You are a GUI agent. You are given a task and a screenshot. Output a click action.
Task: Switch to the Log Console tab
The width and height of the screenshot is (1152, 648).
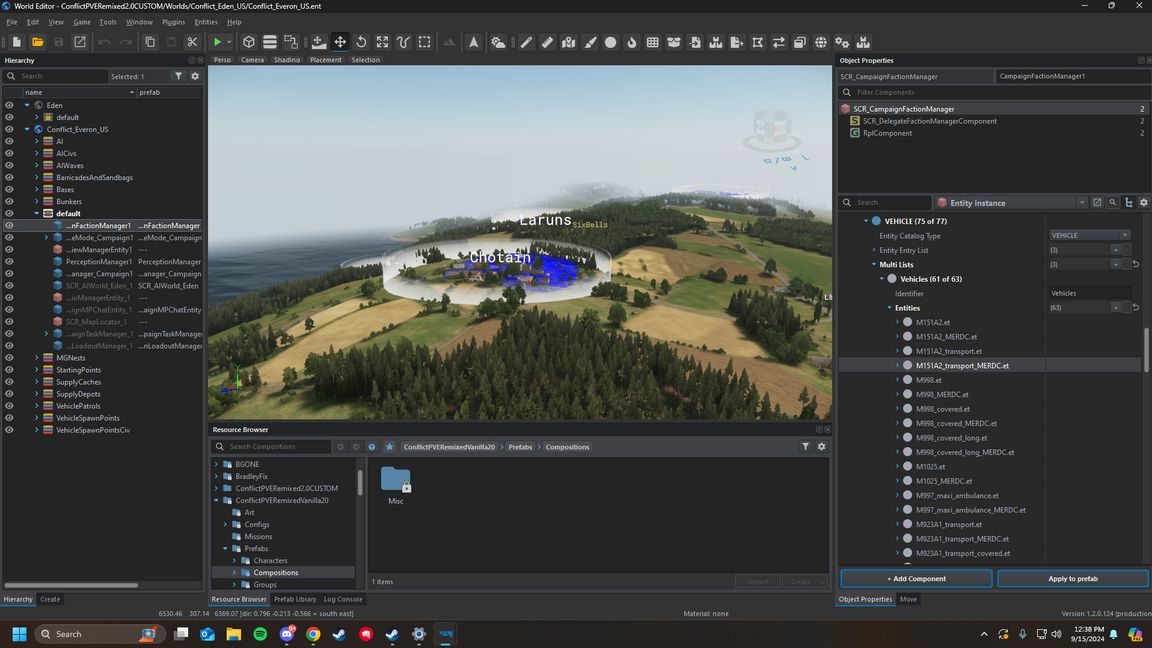343,599
